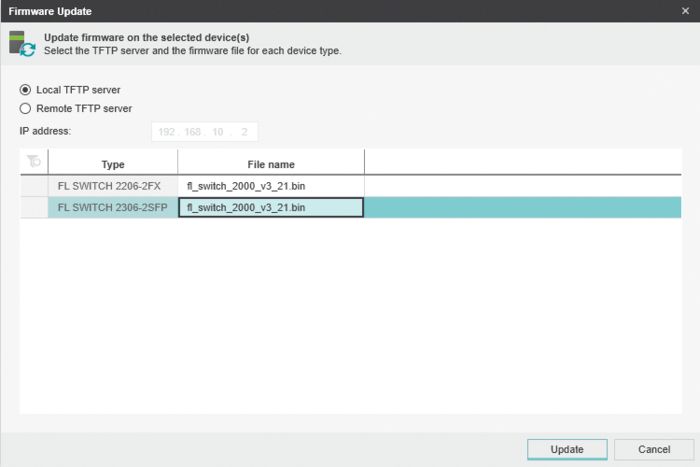Screen dimensions: 700x467
Task: Select the Local TFTP server radio button
Action: (25, 90)
